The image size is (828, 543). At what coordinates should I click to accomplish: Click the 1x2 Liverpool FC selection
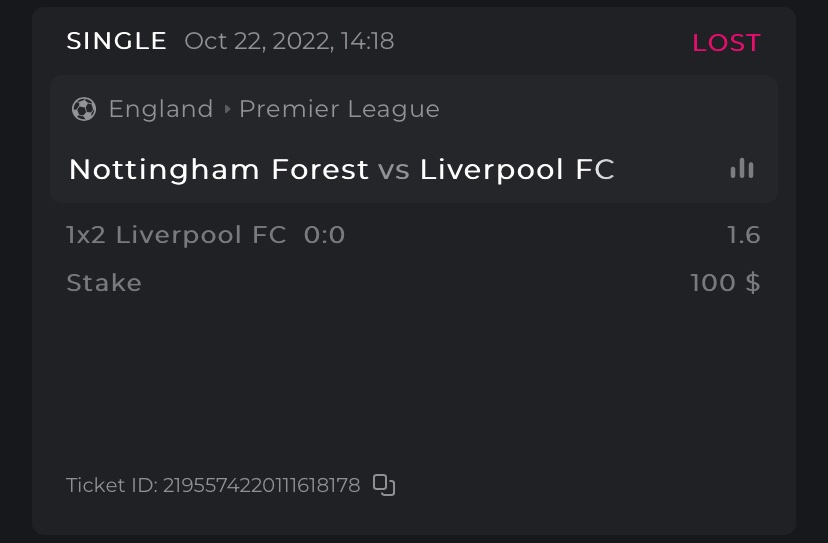pos(176,235)
